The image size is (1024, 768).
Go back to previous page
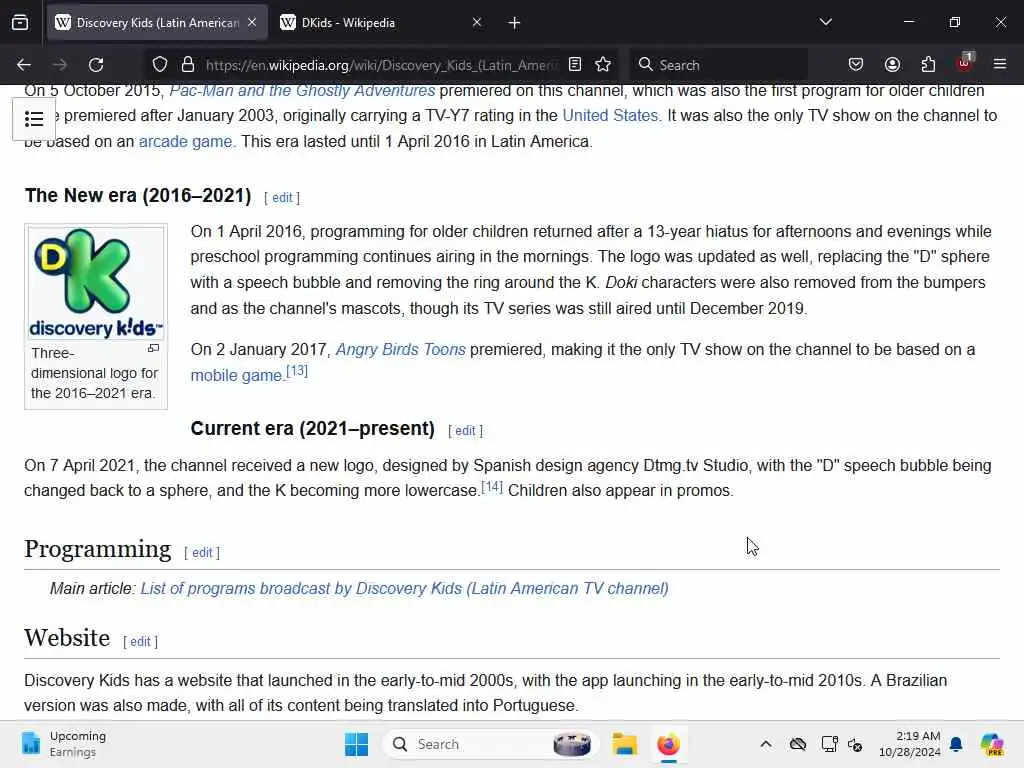point(24,65)
